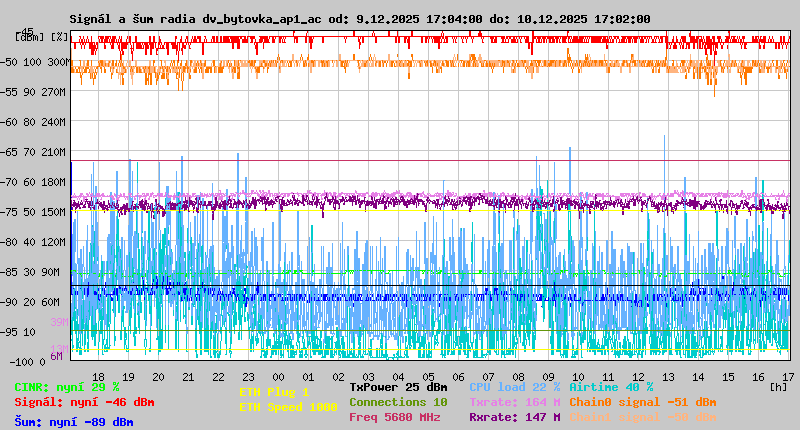Click the 12 hour mark on time axis

tap(638, 376)
